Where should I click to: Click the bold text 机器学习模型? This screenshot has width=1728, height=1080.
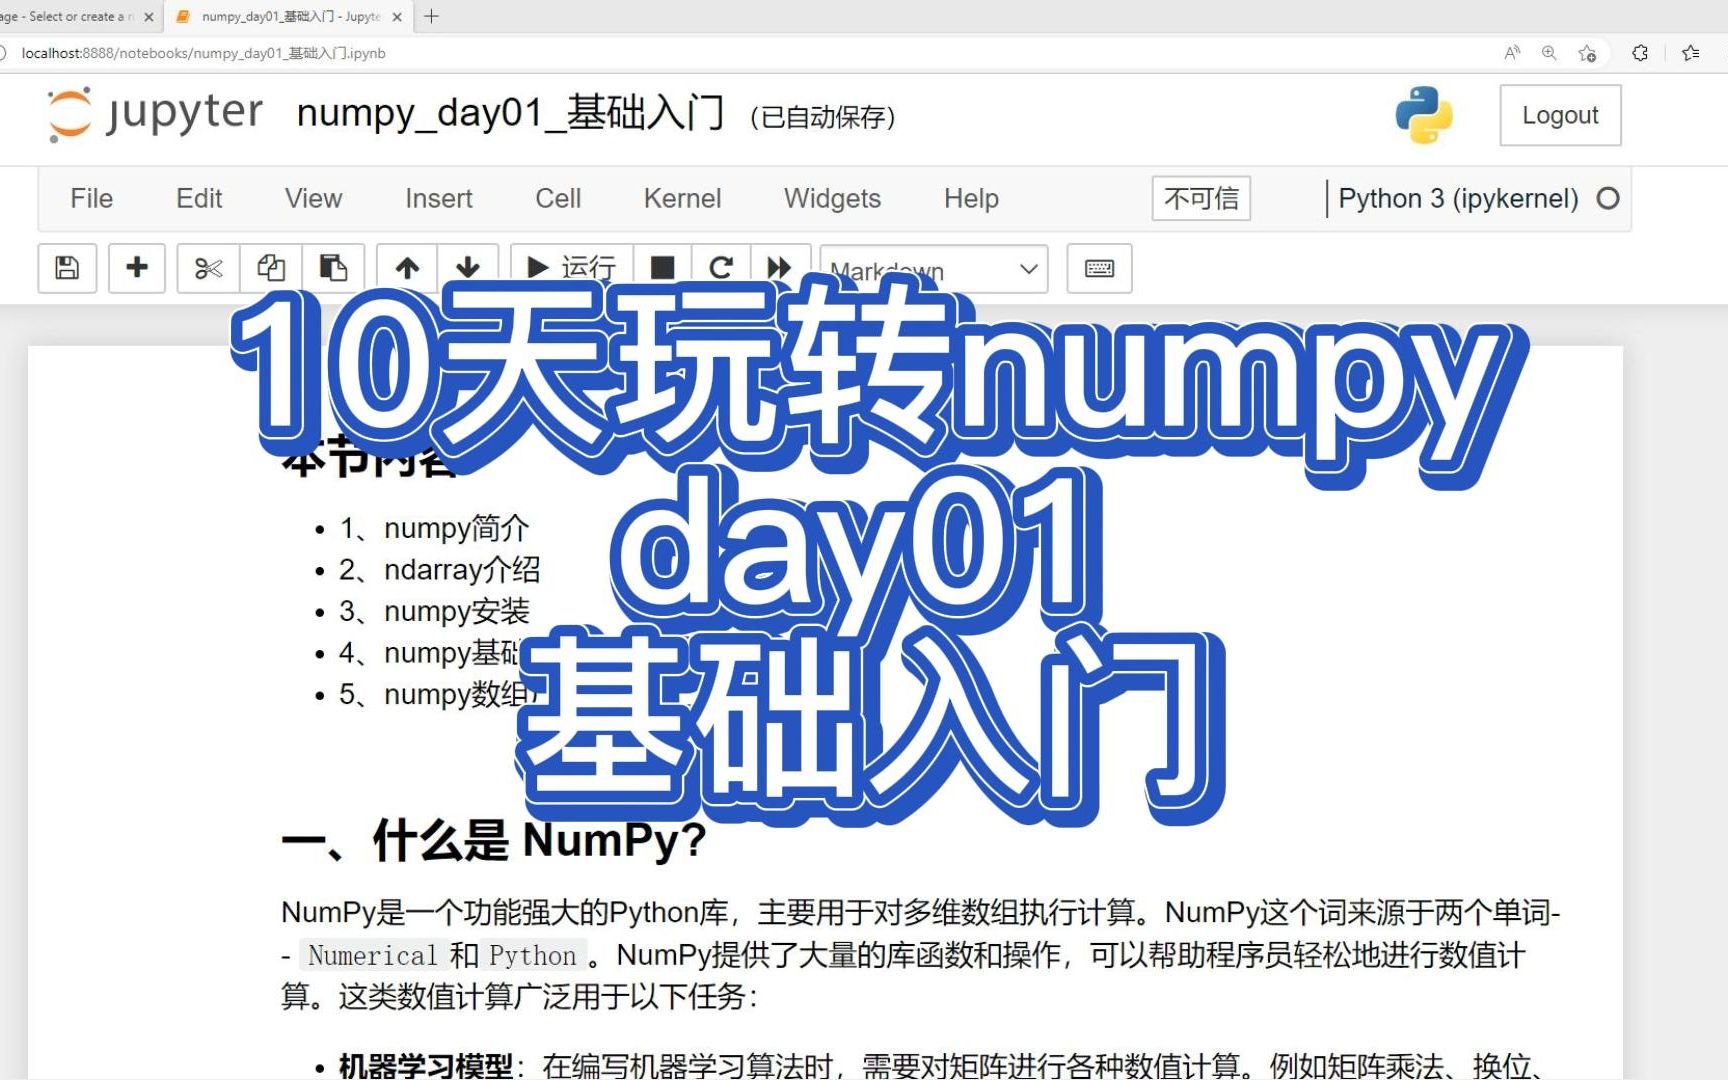pos(426,1065)
